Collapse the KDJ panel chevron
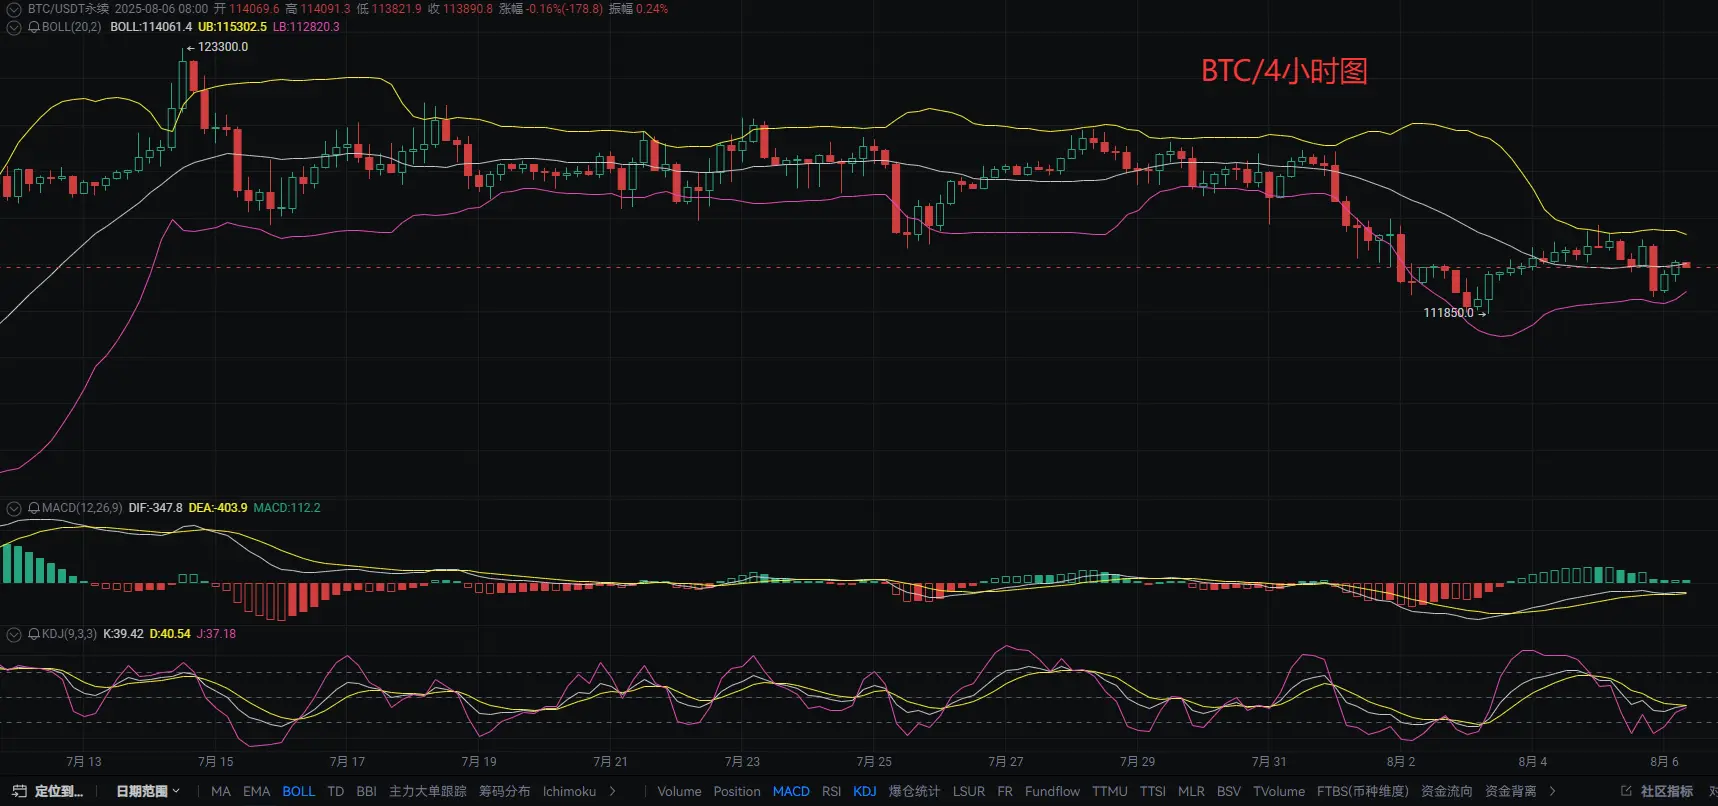 click(x=14, y=634)
